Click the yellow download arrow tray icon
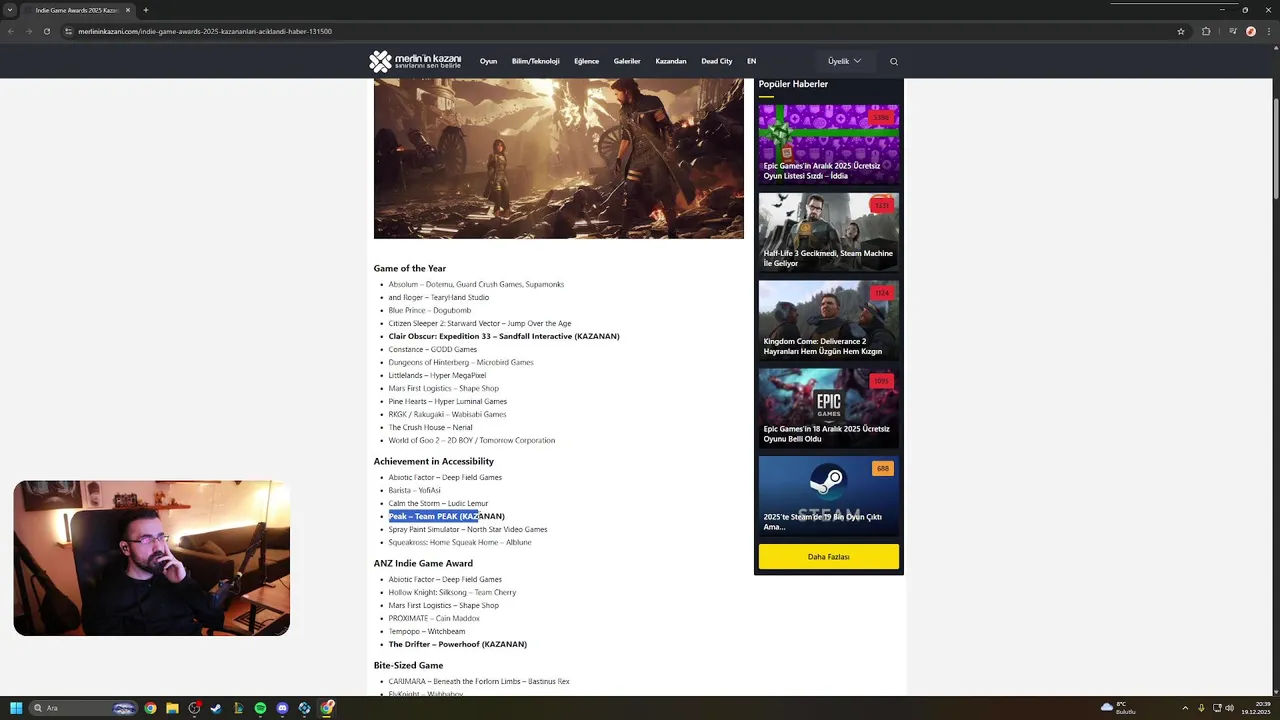This screenshot has height=720, width=1280. [1201, 708]
